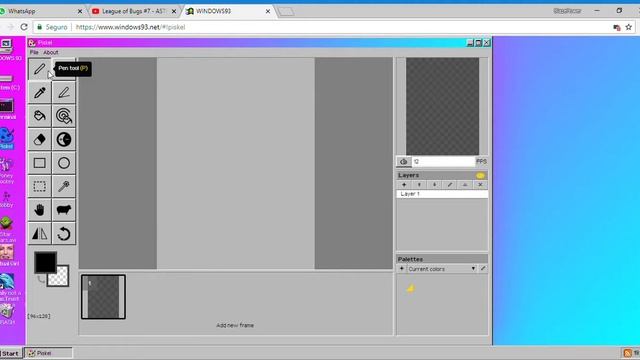Open the Star Wars desktop icon

click(7, 230)
